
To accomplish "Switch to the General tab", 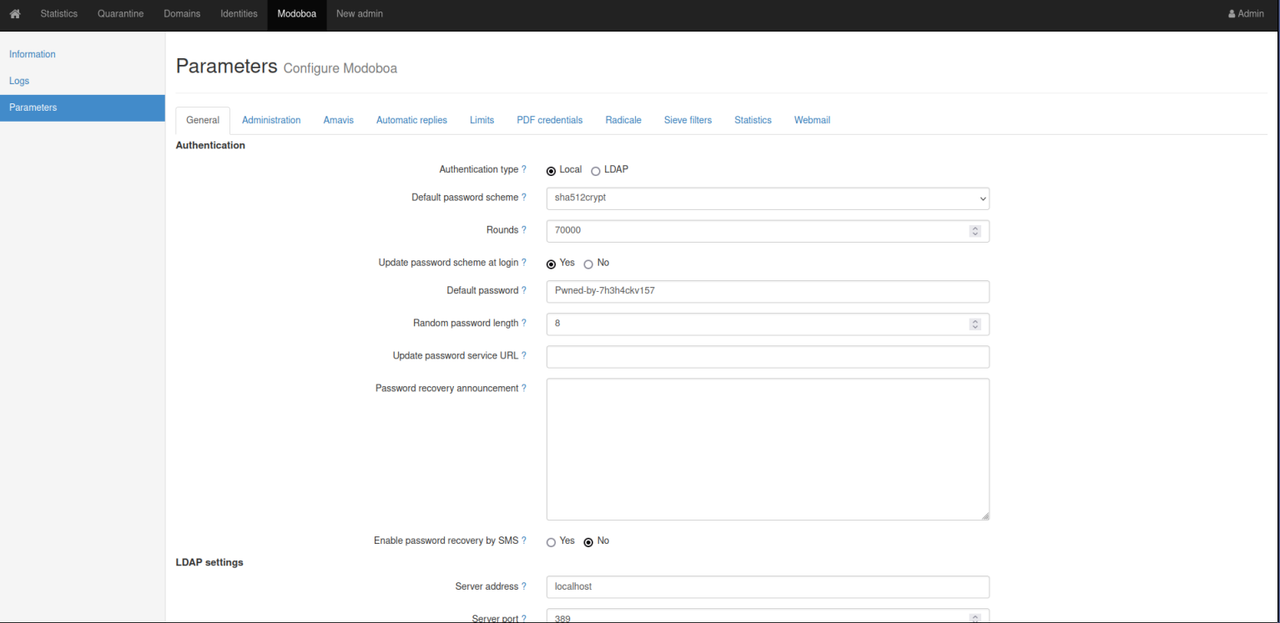I will pyautogui.click(x=203, y=120).
